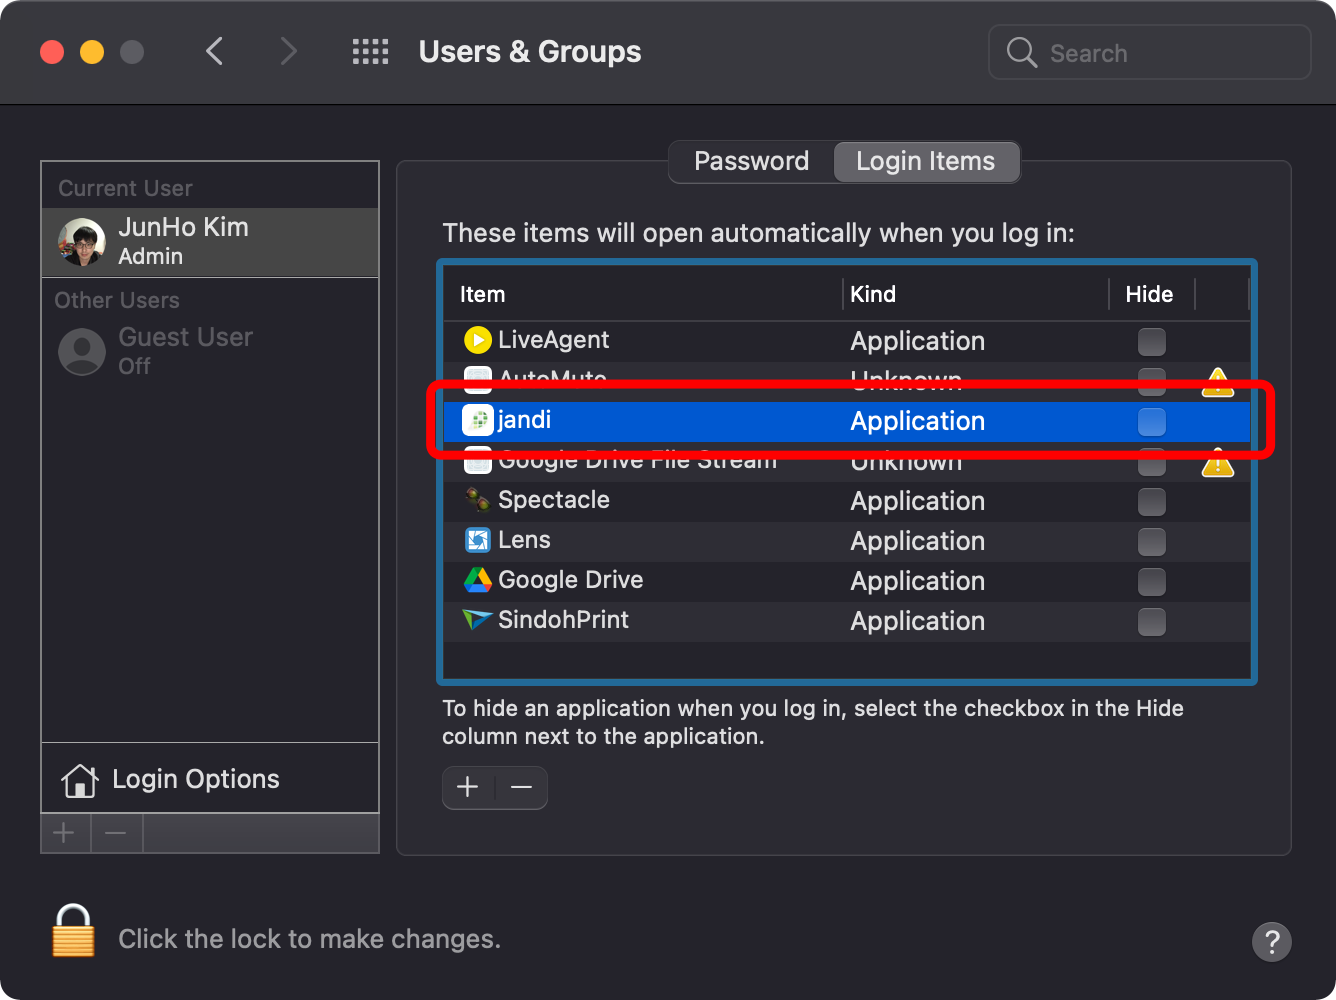Toggle Hide checkbox for Google Drive
This screenshot has width=1336, height=1000.
coord(1152,582)
